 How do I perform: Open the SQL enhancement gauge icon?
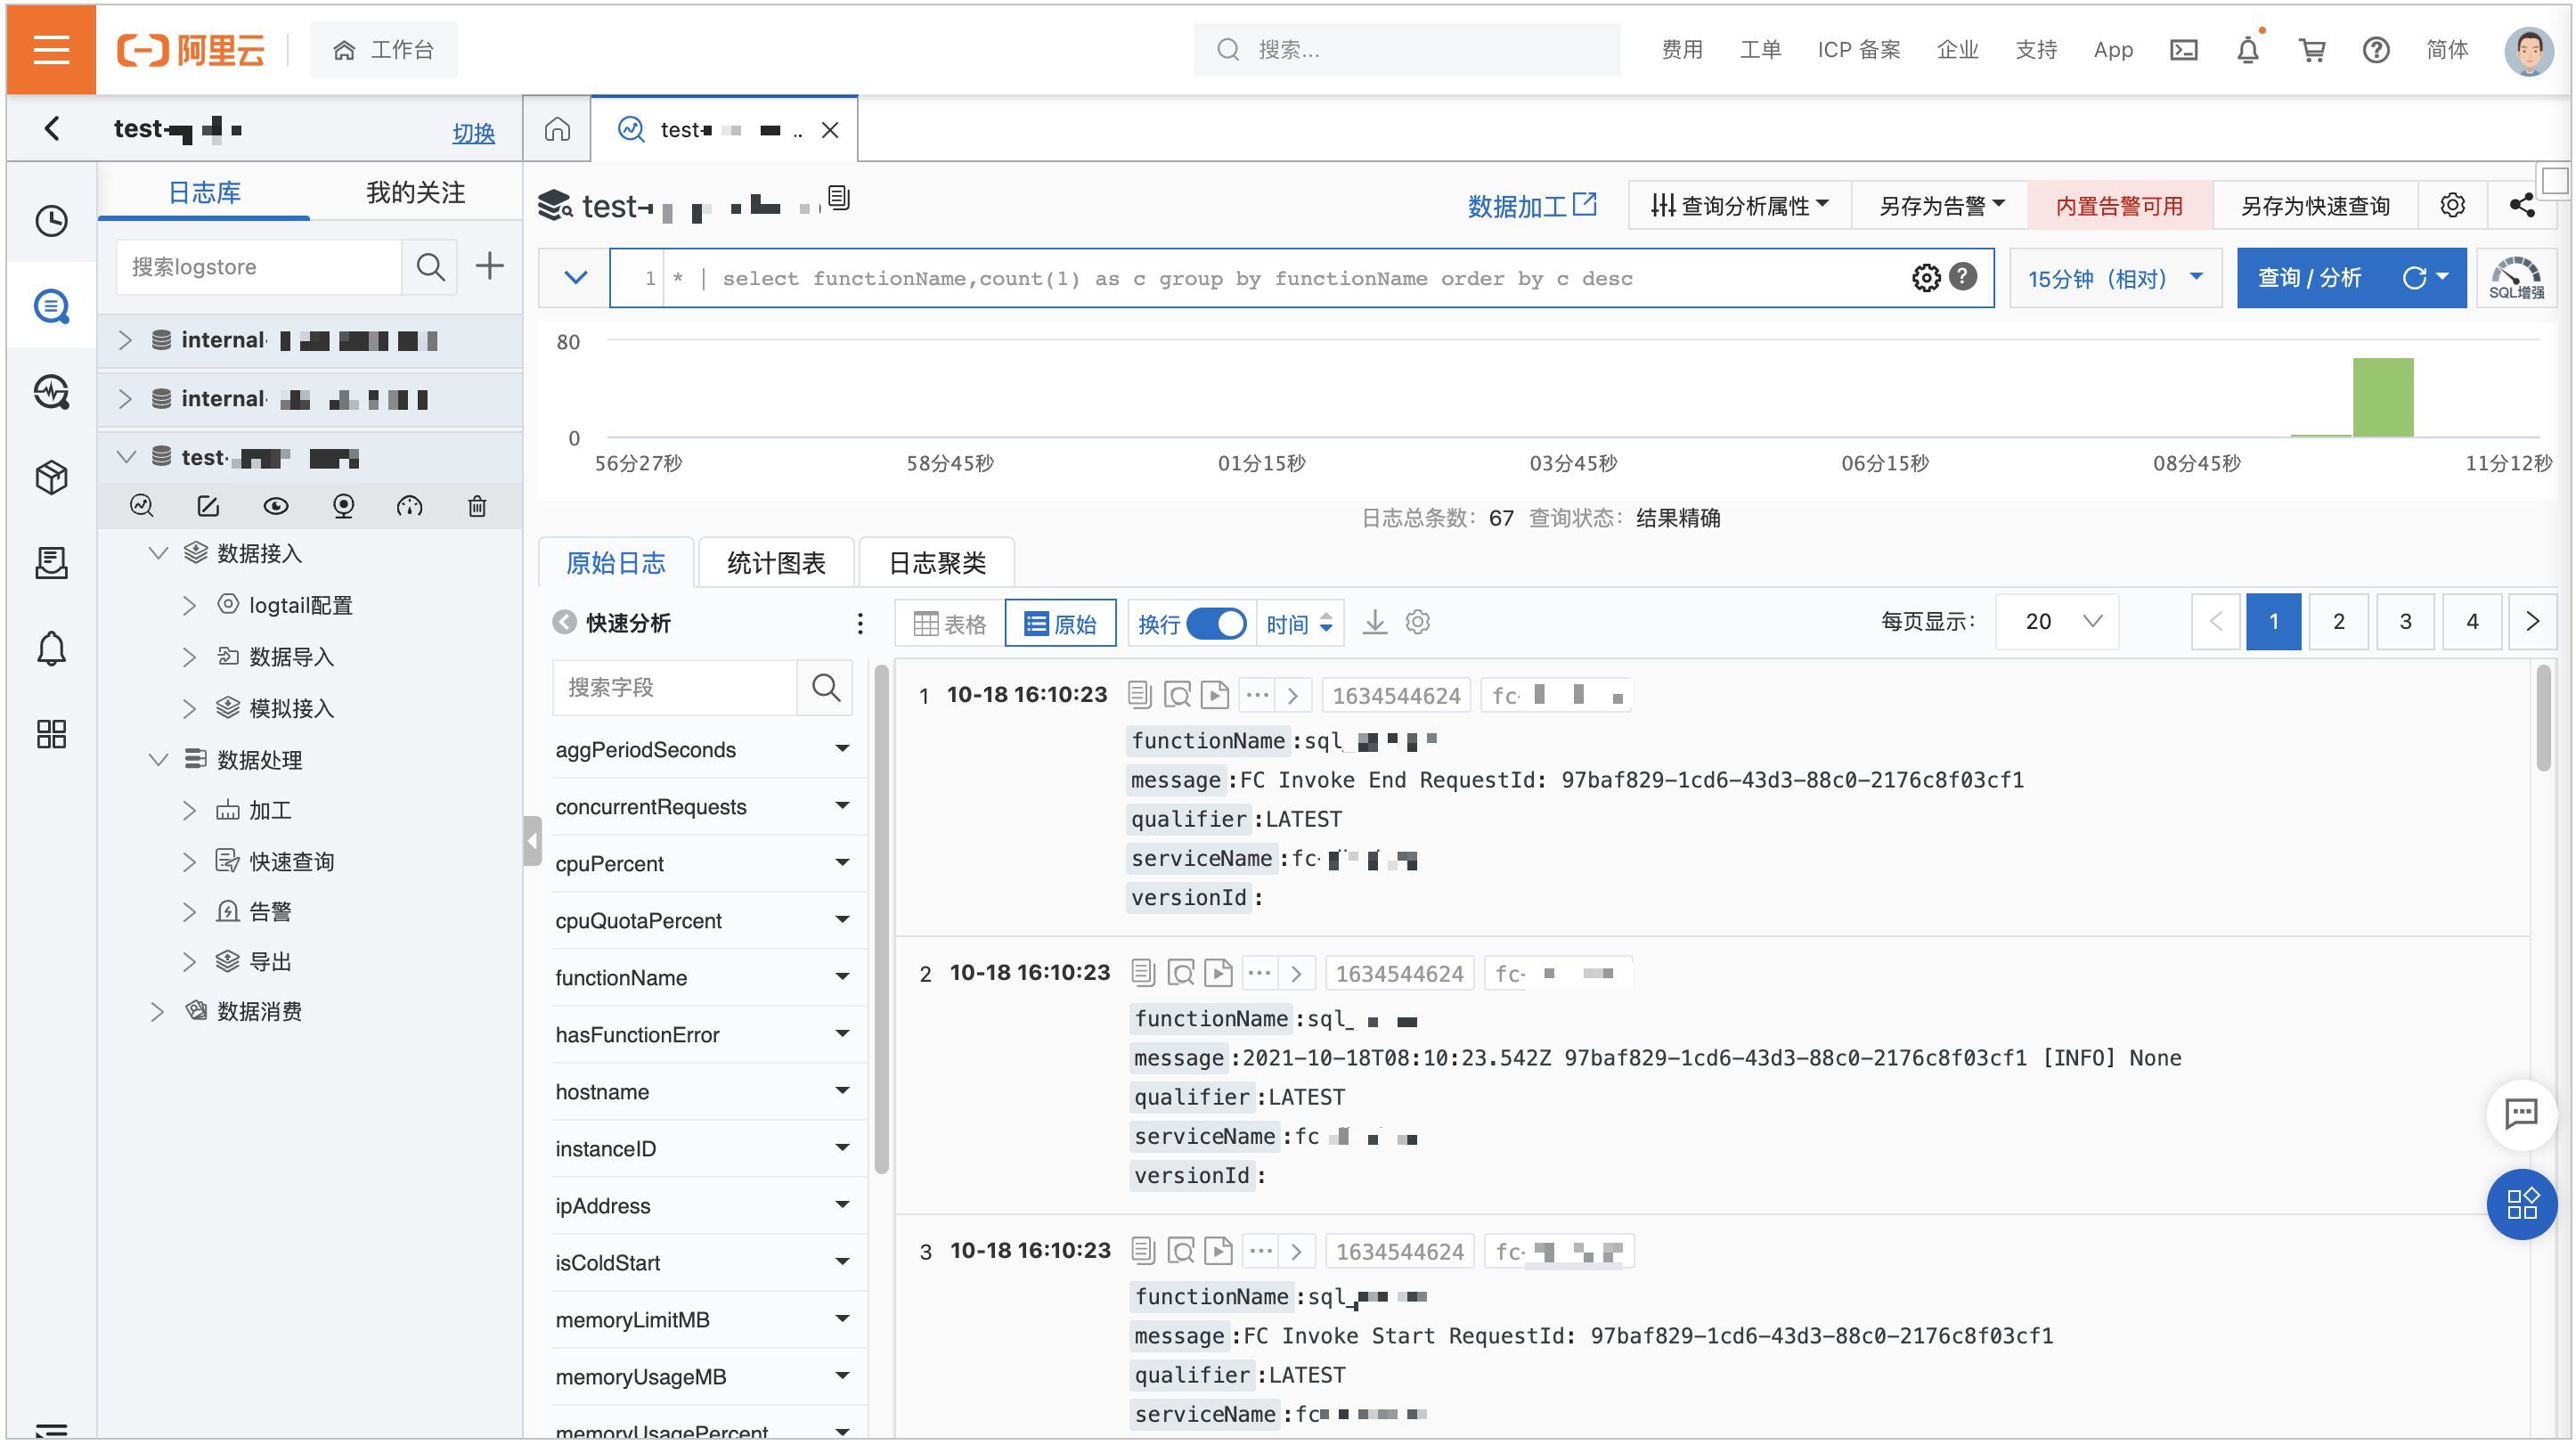2517,277
